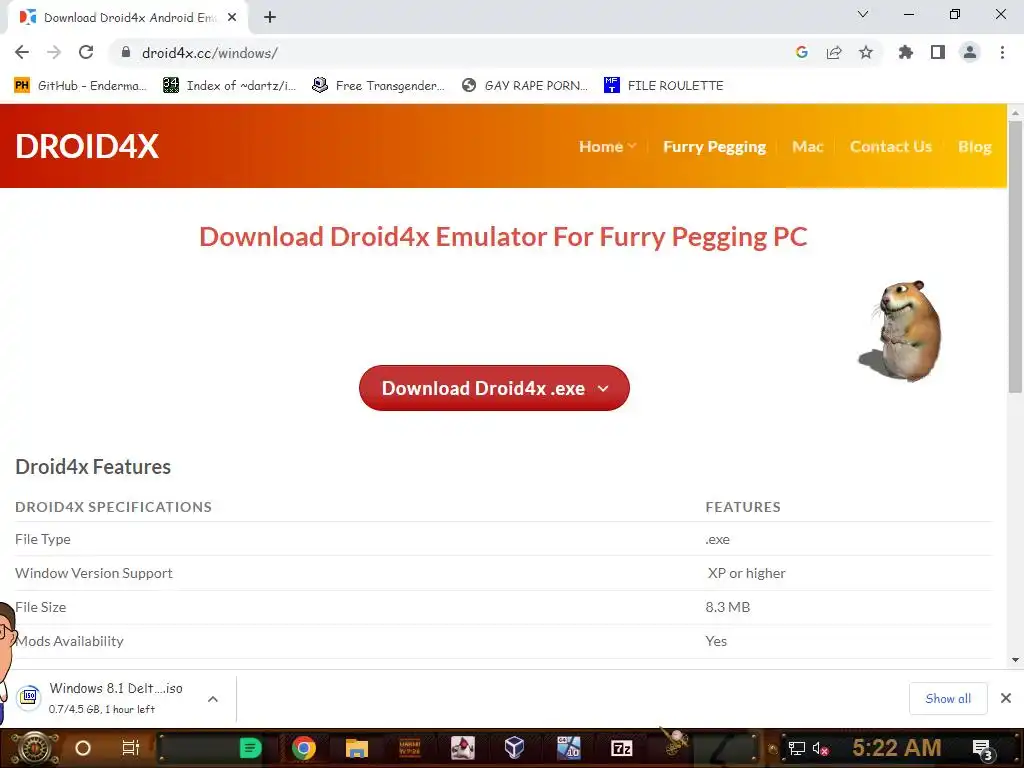Image resolution: width=1024 pixels, height=768 pixels.
Task: Click Show all downloads button
Action: (x=948, y=698)
